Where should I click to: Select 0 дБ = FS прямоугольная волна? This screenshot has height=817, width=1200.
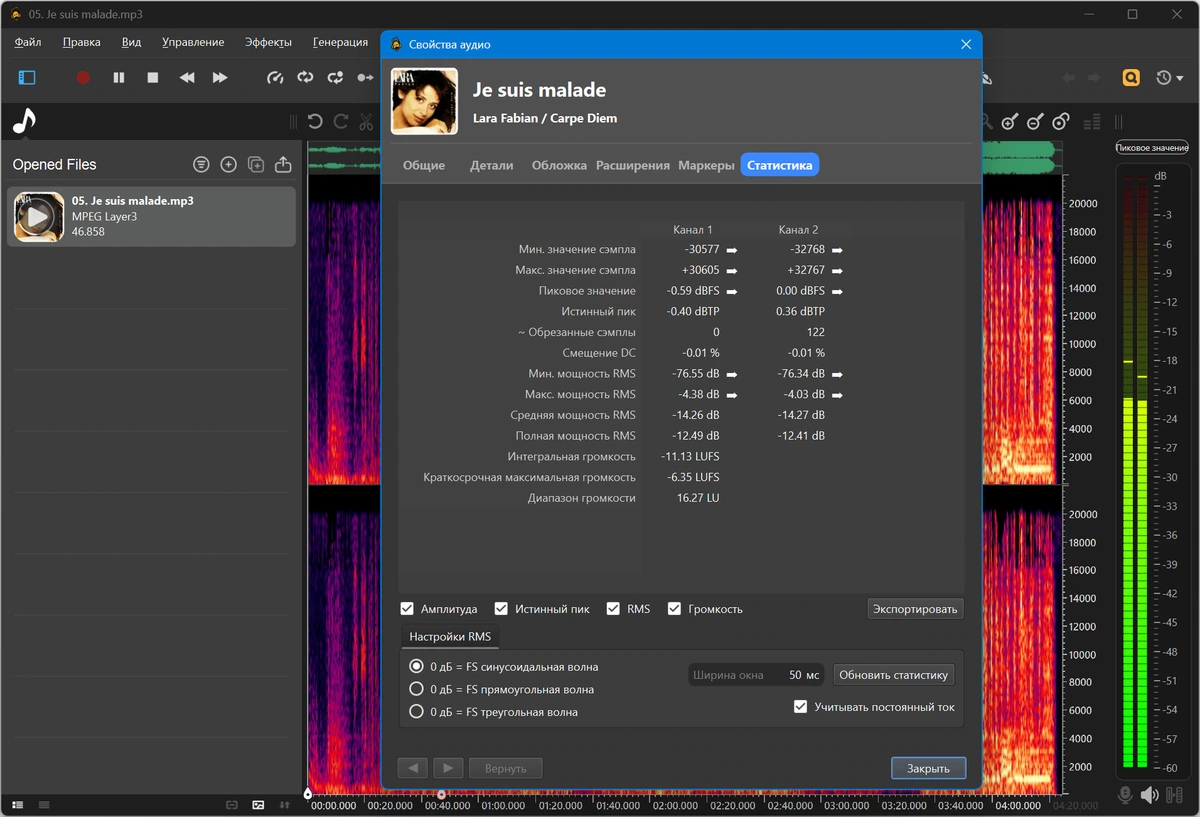pyautogui.click(x=417, y=689)
